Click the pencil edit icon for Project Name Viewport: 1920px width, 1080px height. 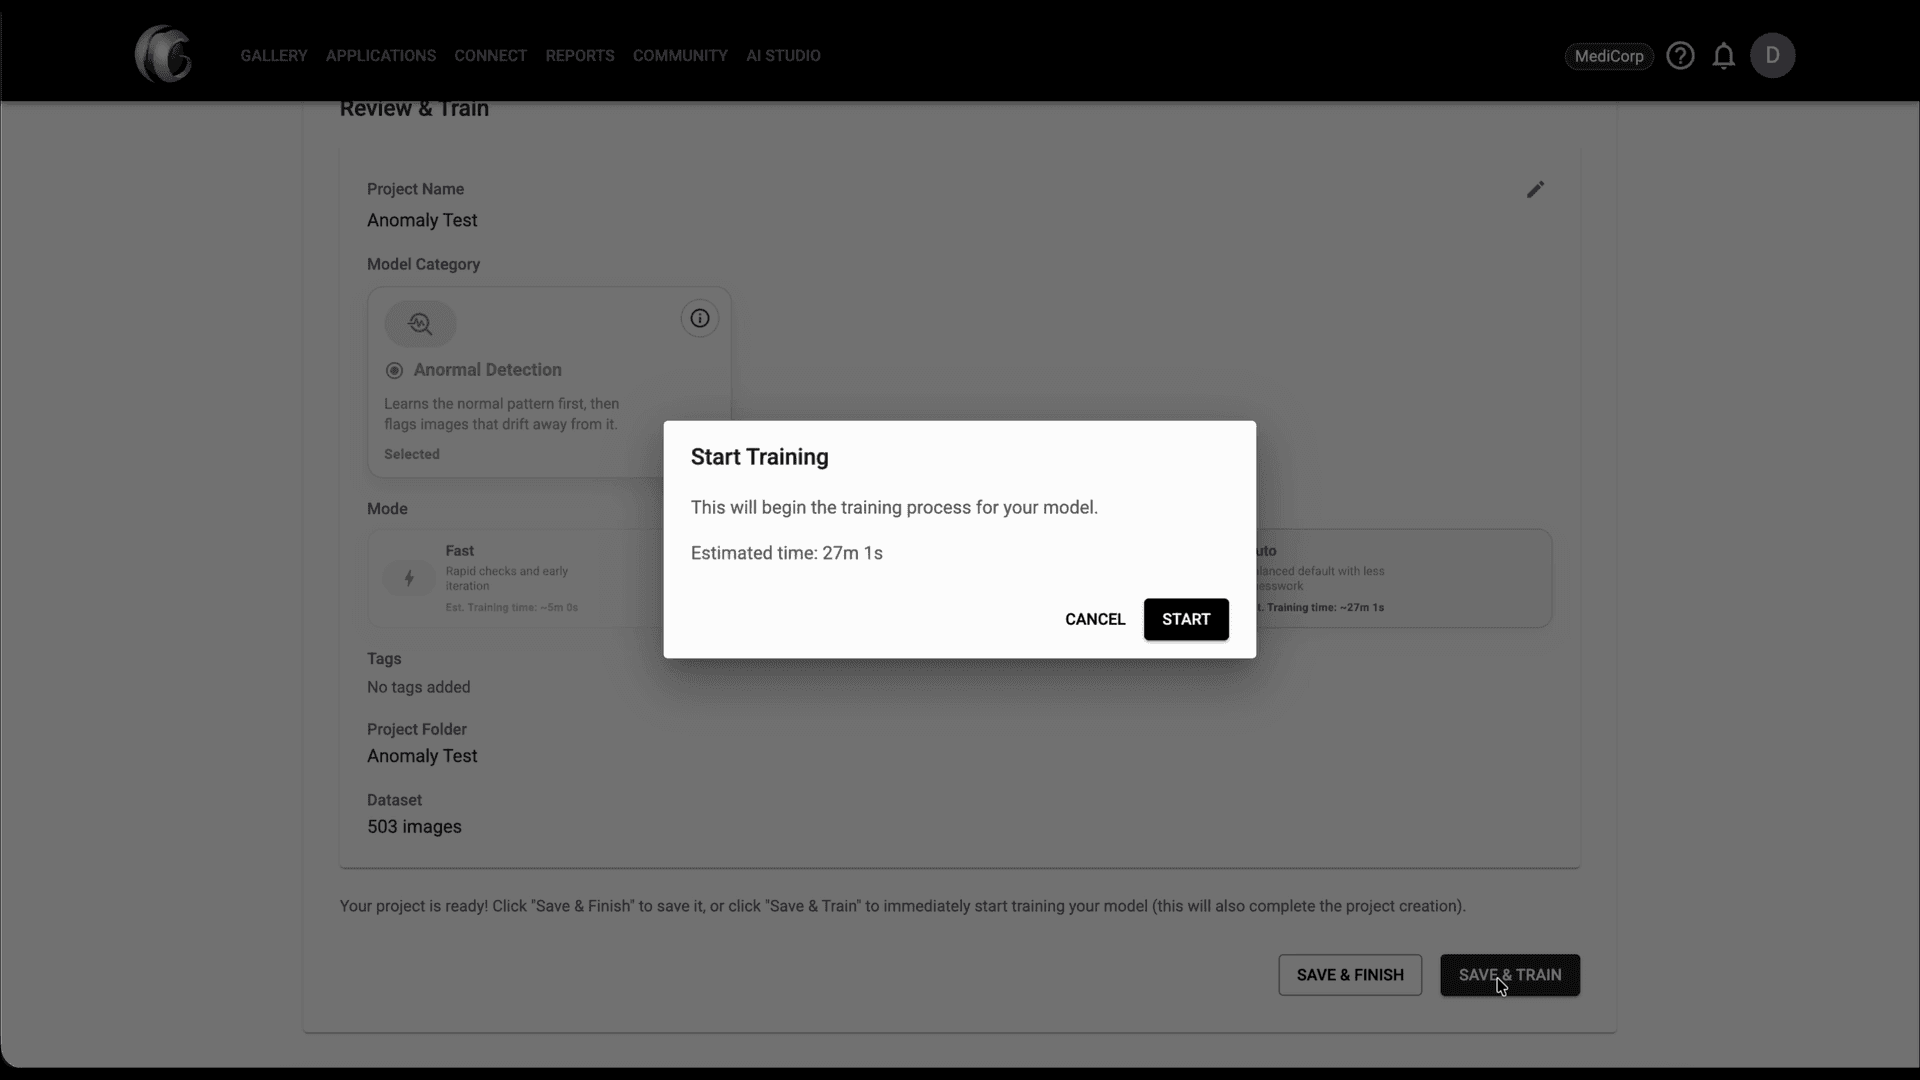point(1536,189)
